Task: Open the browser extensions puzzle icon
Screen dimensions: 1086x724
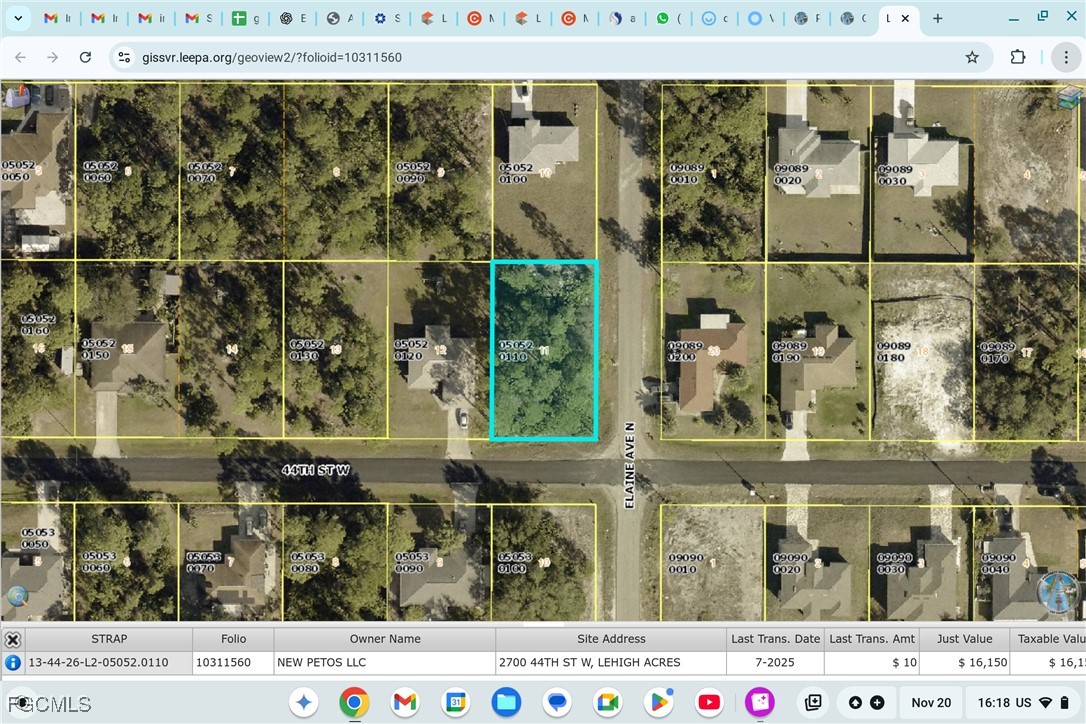Action: 1017,57
